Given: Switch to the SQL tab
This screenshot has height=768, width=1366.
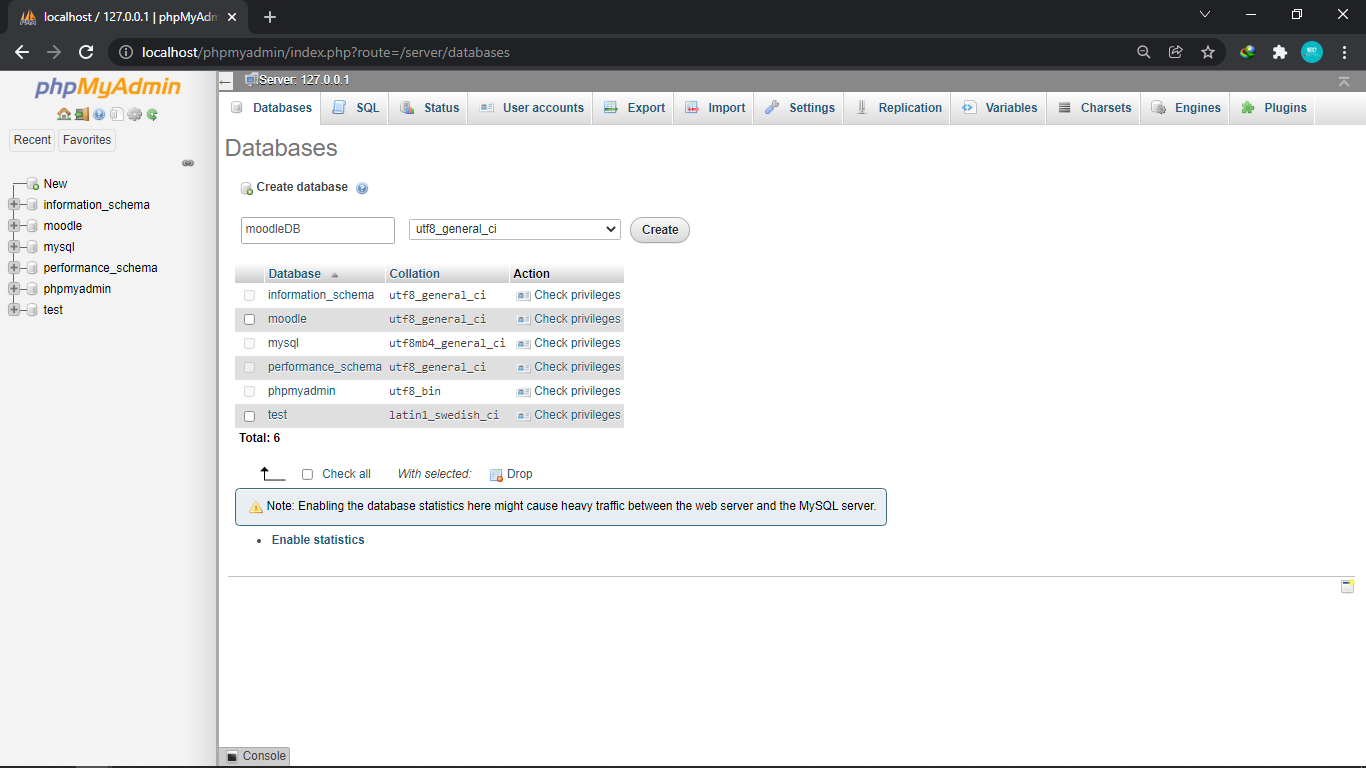Looking at the screenshot, I should (x=356, y=108).
